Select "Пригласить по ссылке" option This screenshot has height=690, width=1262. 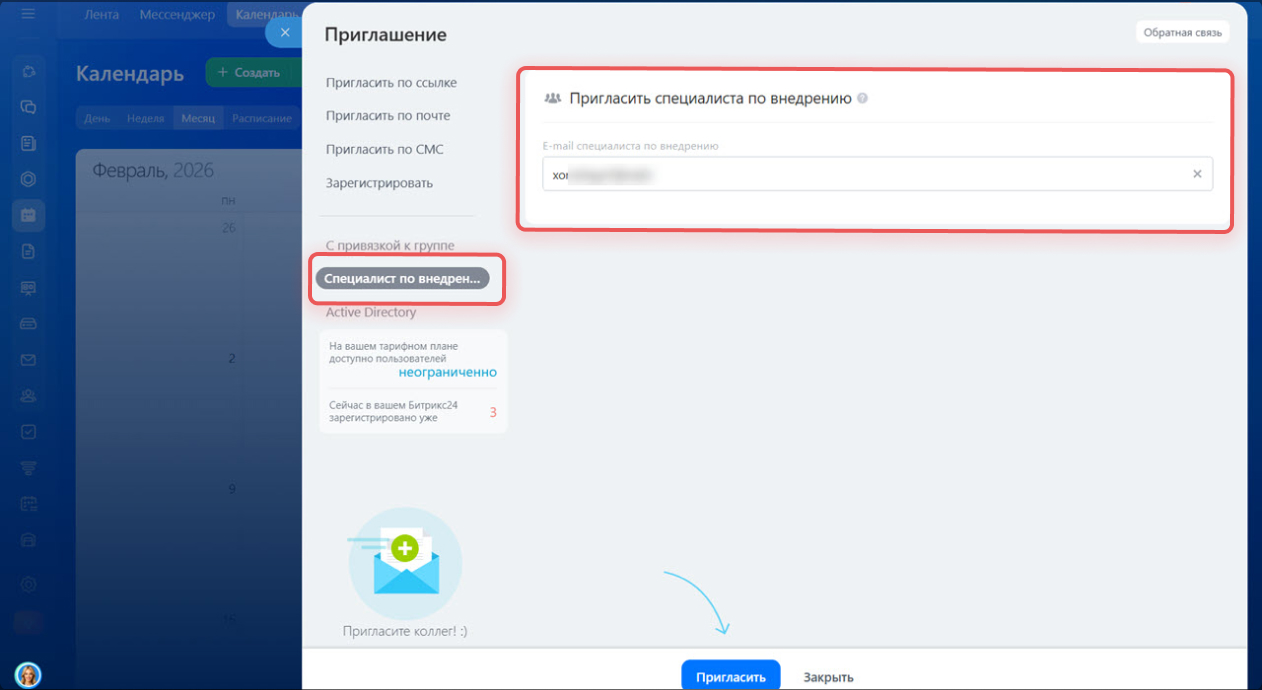tap(391, 83)
